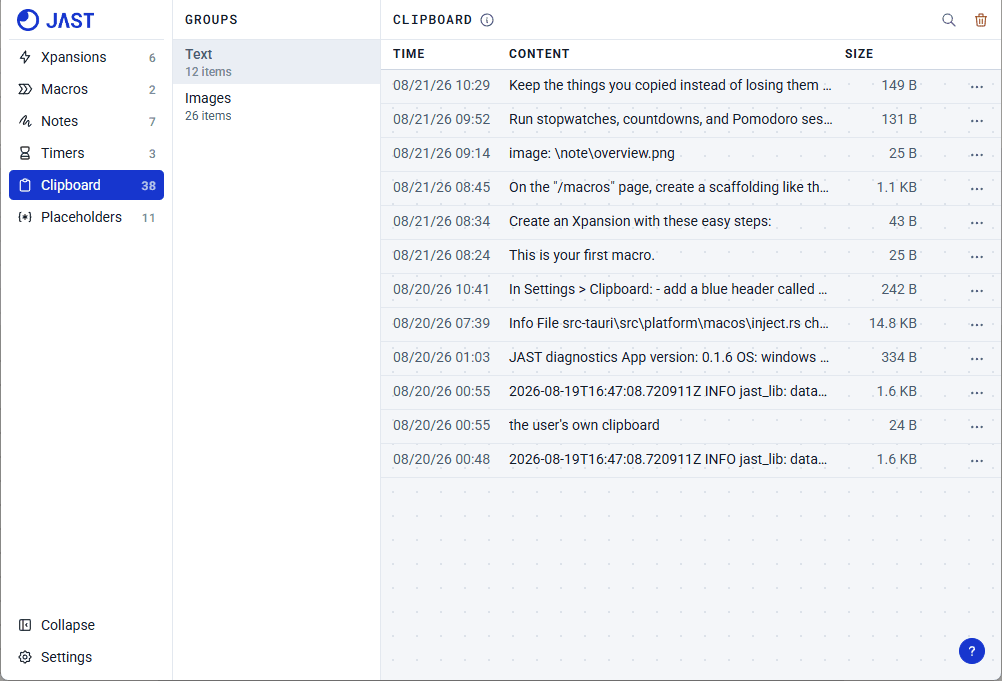Click the JAST logo icon
This screenshot has width=1002, height=681.
pos(27,20)
